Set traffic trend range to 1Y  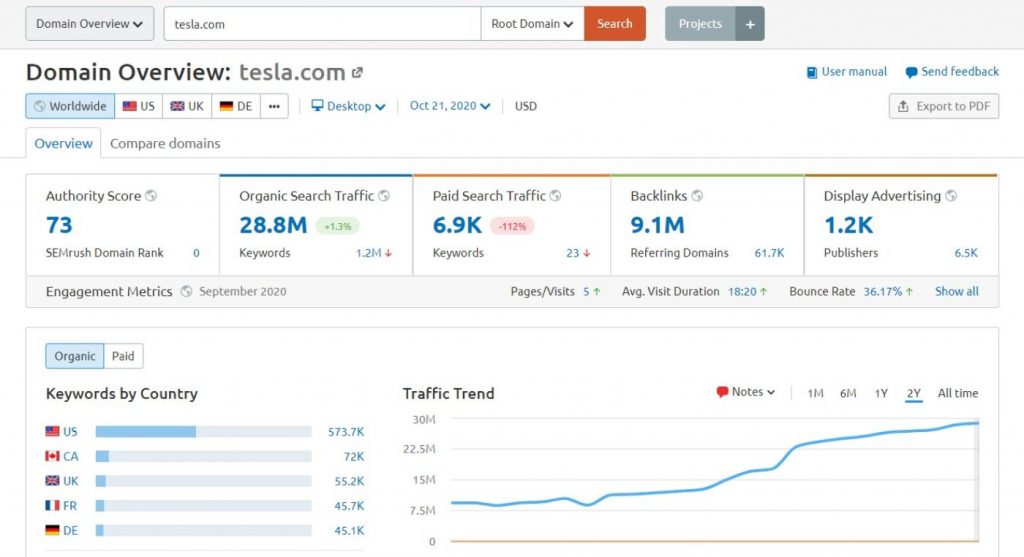pos(881,393)
